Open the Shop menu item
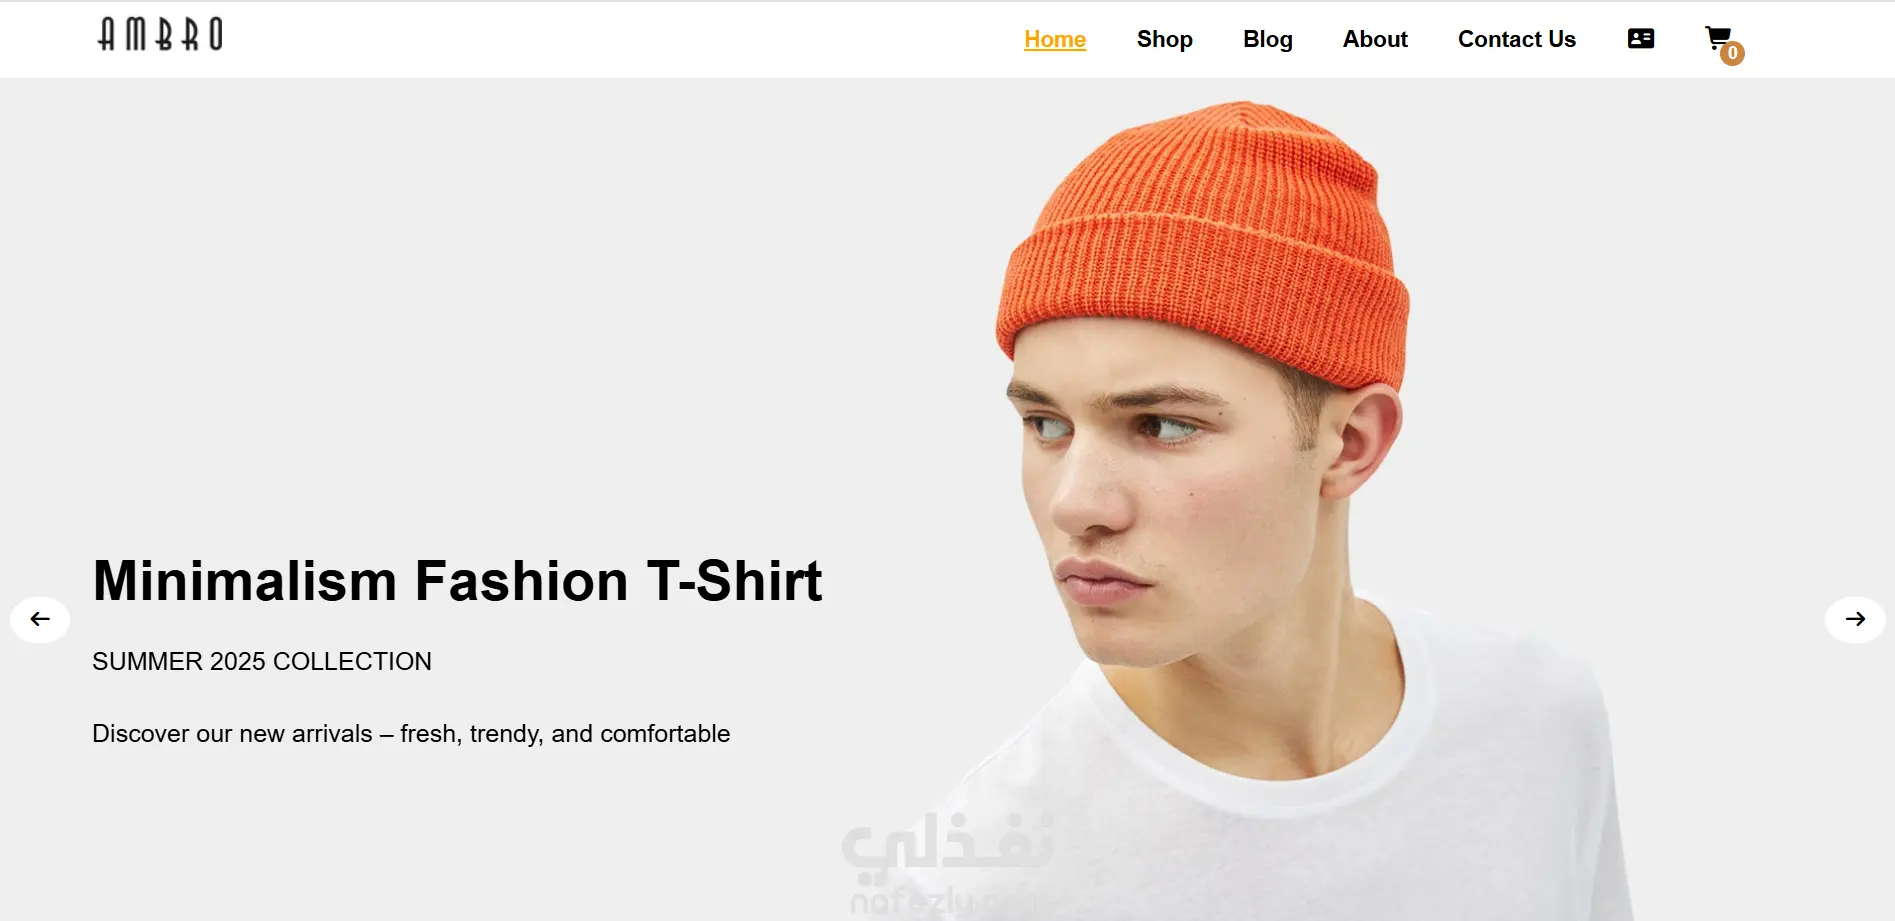This screenshot has height=921, width=1895. (x=1164, y=39)
